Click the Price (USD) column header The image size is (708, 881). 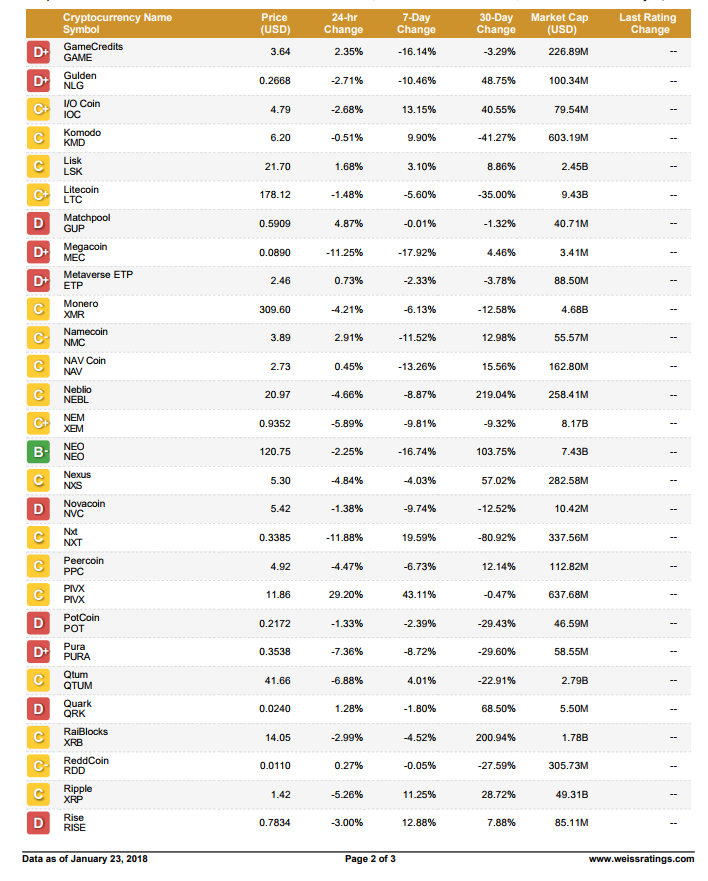[275, 24]
